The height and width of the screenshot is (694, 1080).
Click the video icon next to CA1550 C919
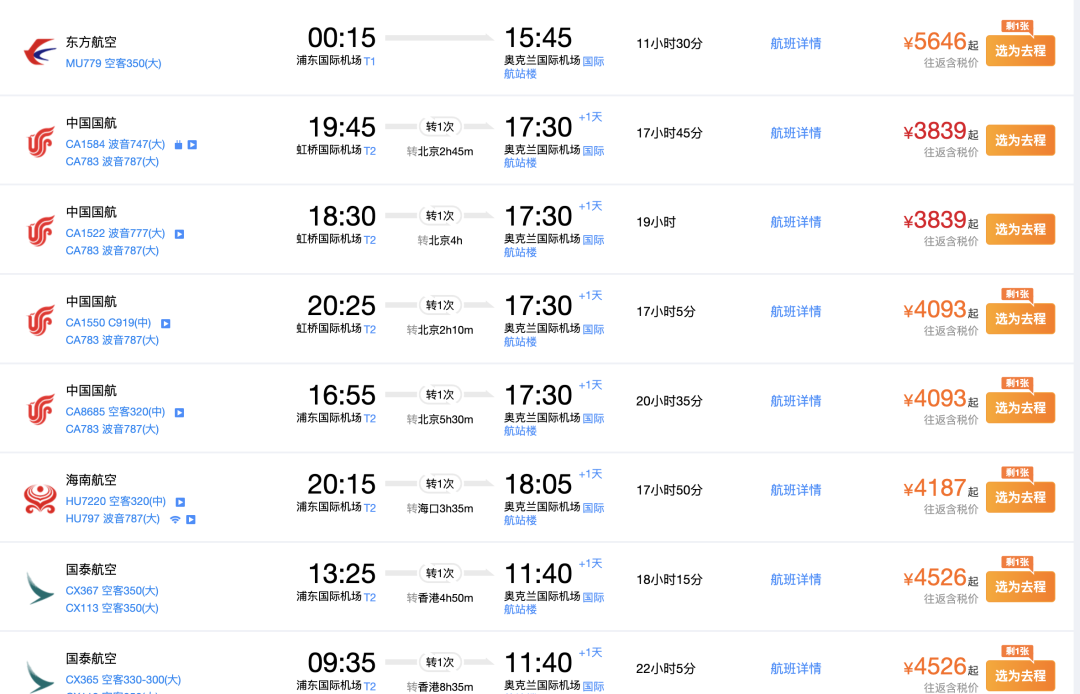(x=165, y=324)
